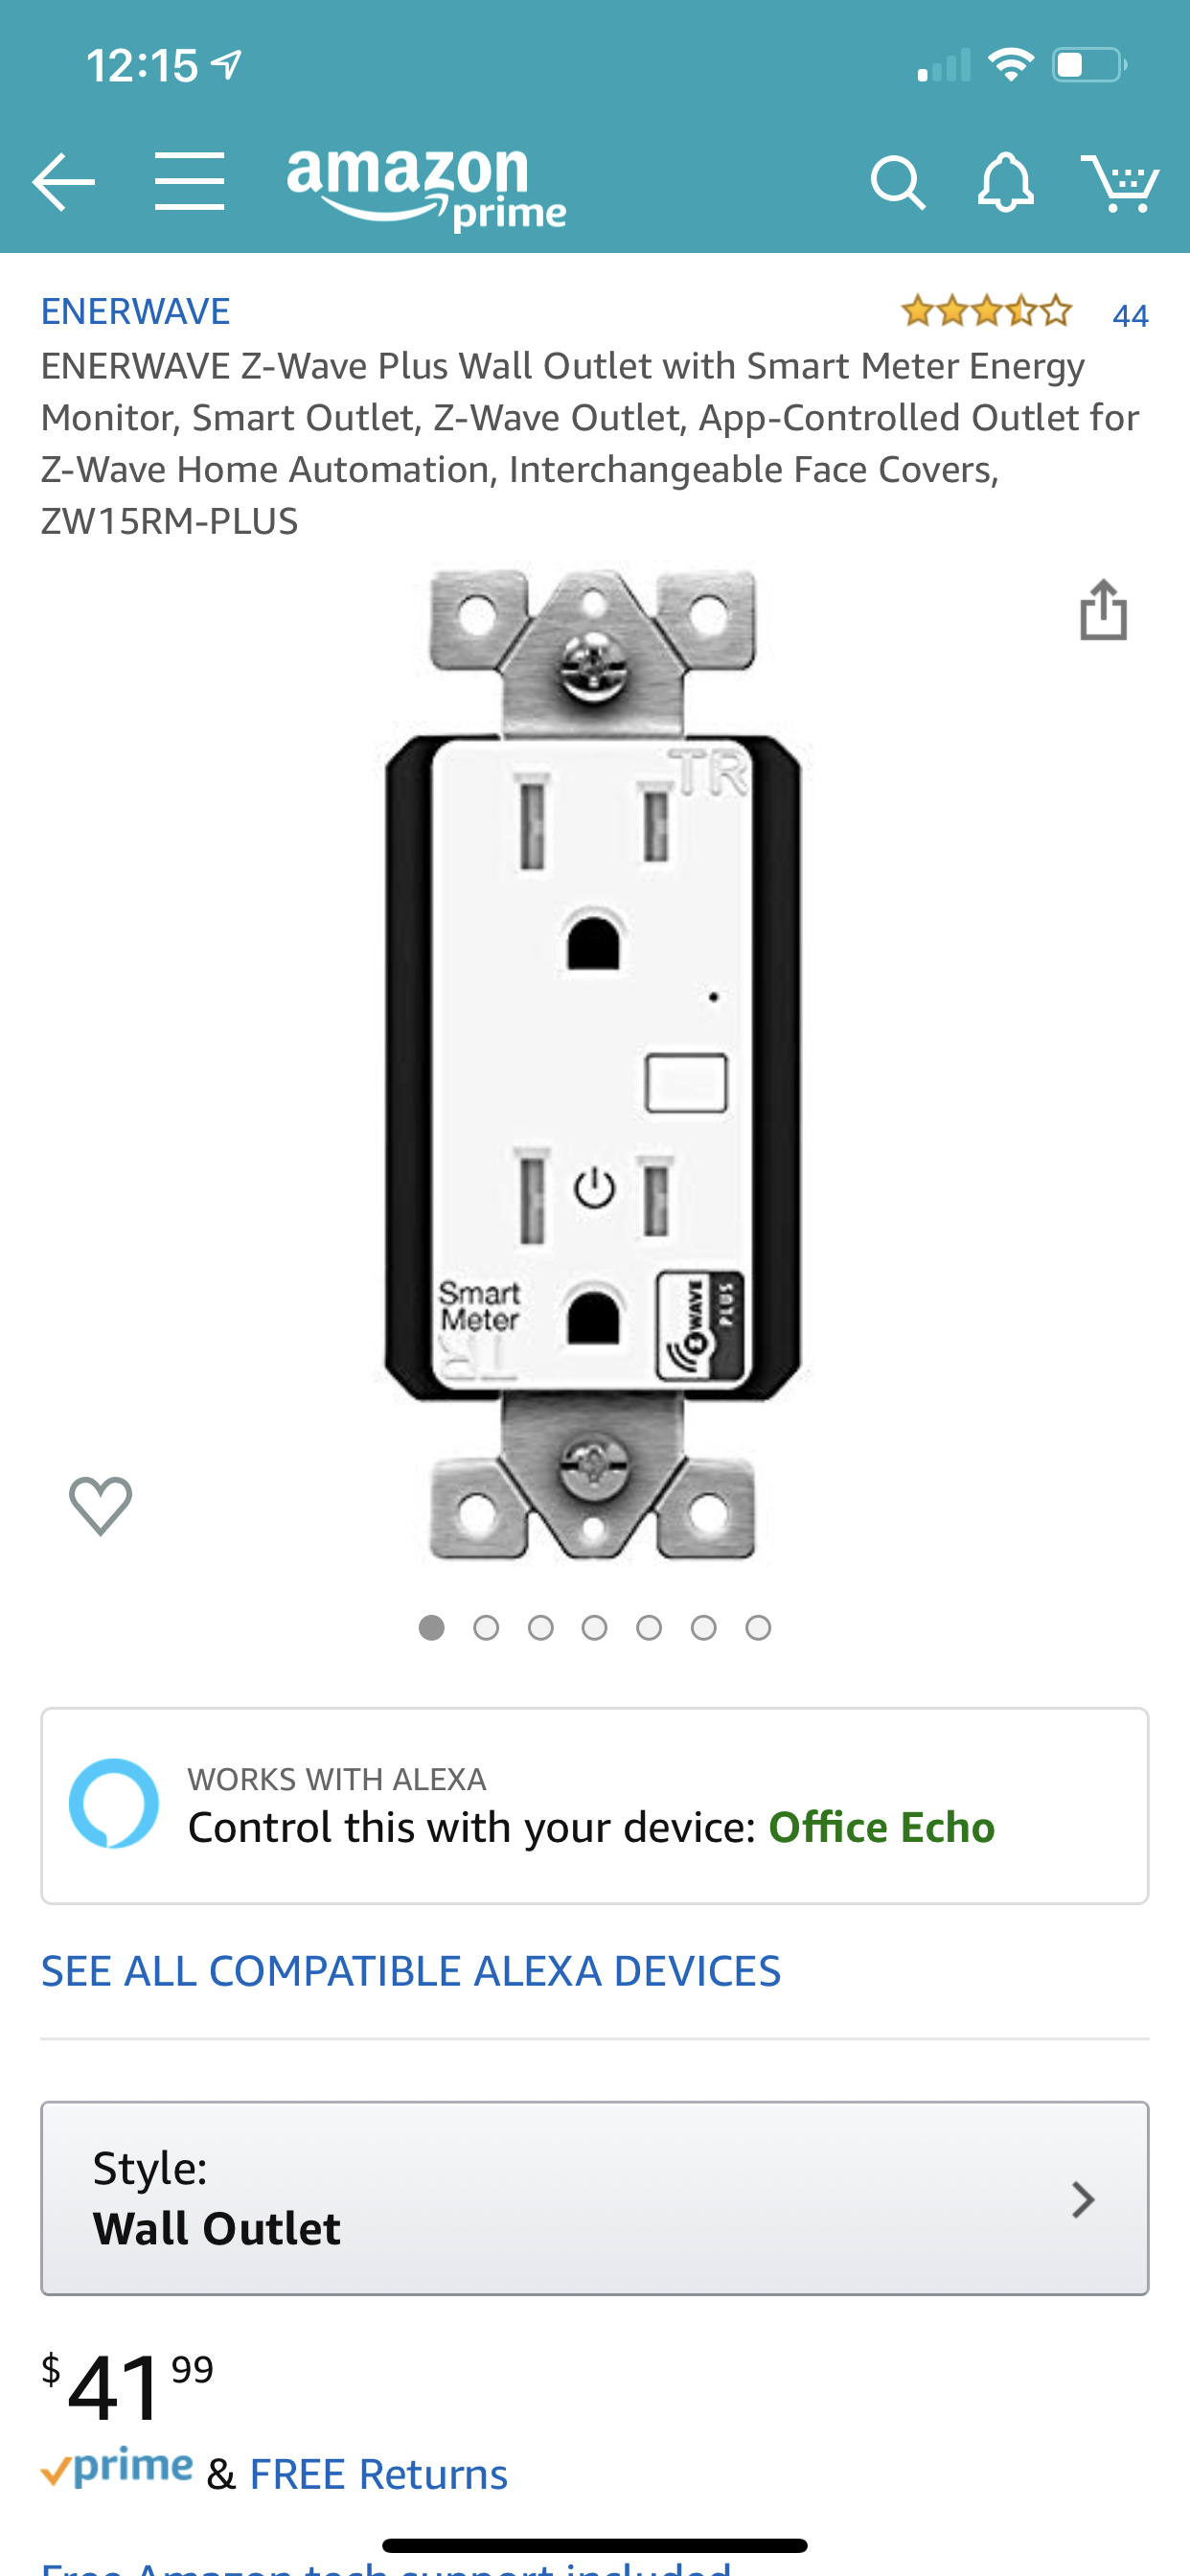Open notifications bell icon
The image size is (1190, 2576).
click(1005, 182)
